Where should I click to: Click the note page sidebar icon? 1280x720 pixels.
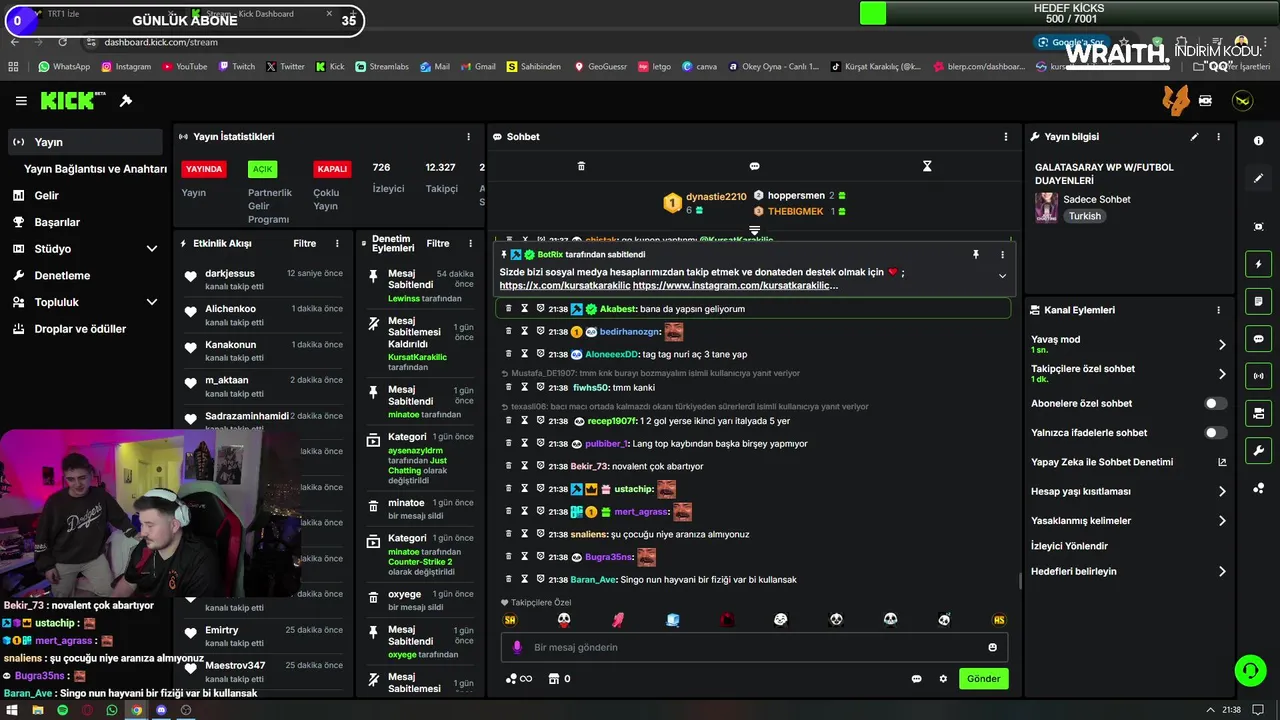click(1258, 301)
